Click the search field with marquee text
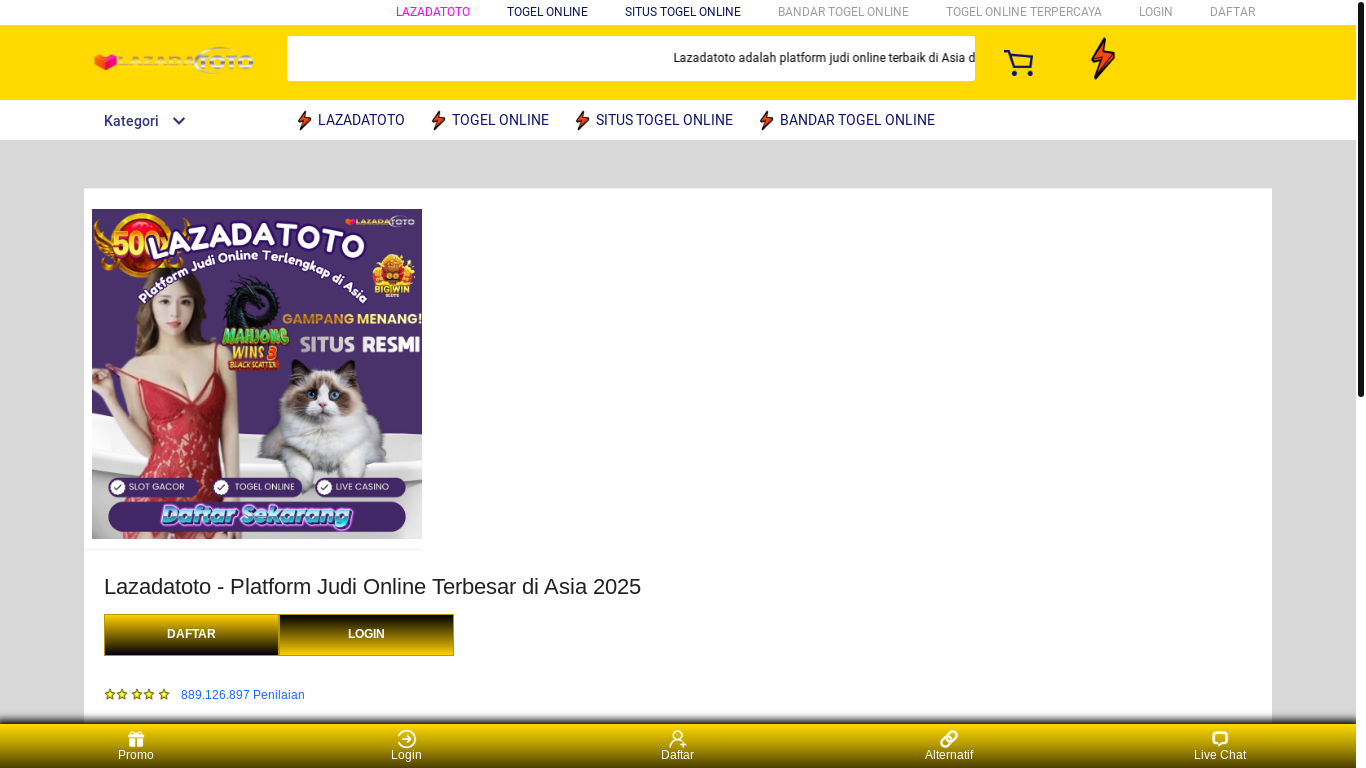Viewport: 1366px width, 768px height. (x=631, y=58)
